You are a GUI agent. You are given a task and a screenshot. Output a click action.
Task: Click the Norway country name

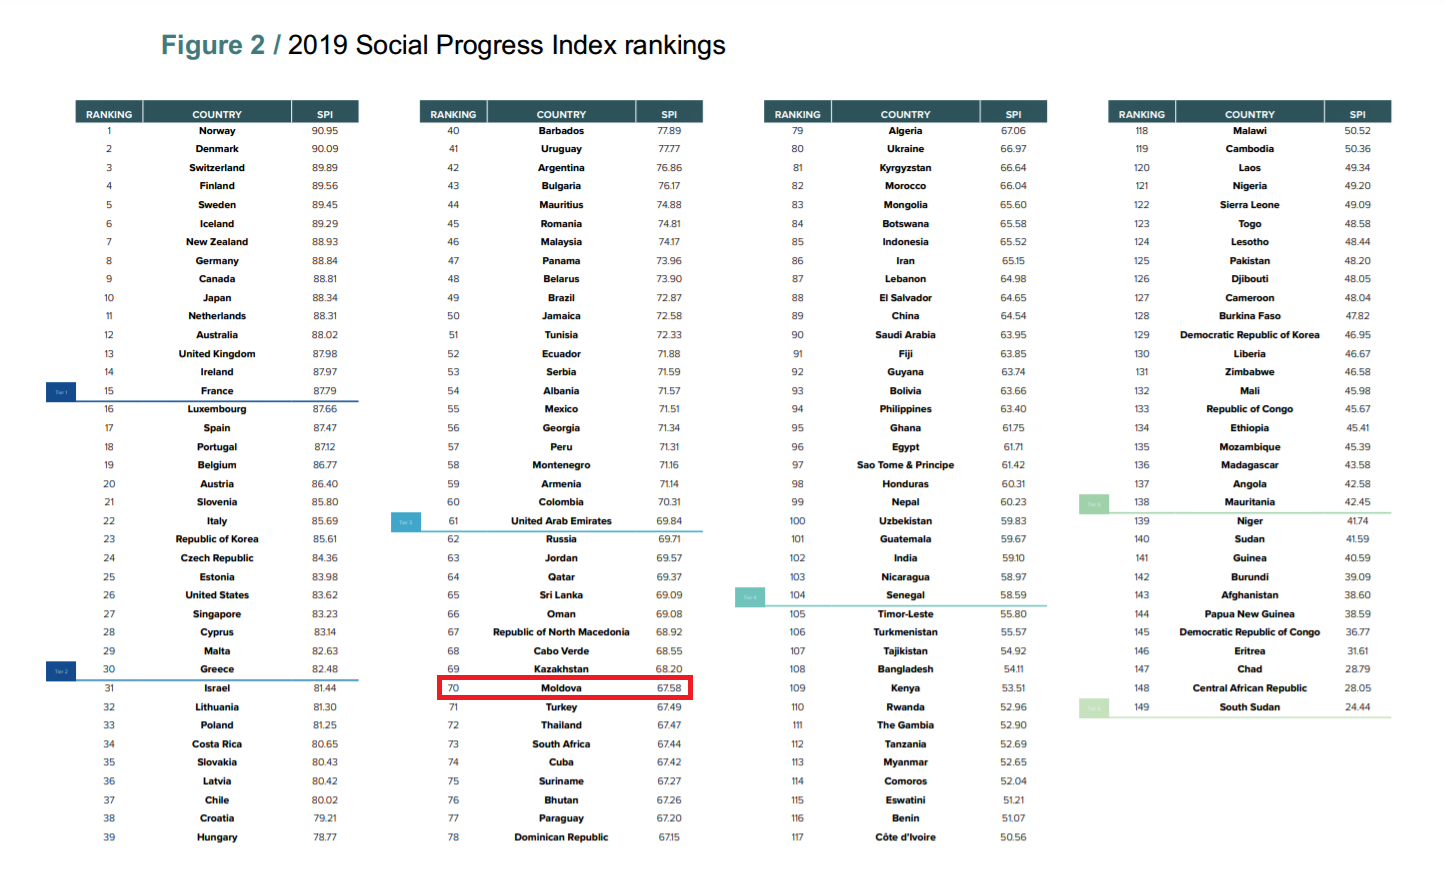(x=217, y=131)
